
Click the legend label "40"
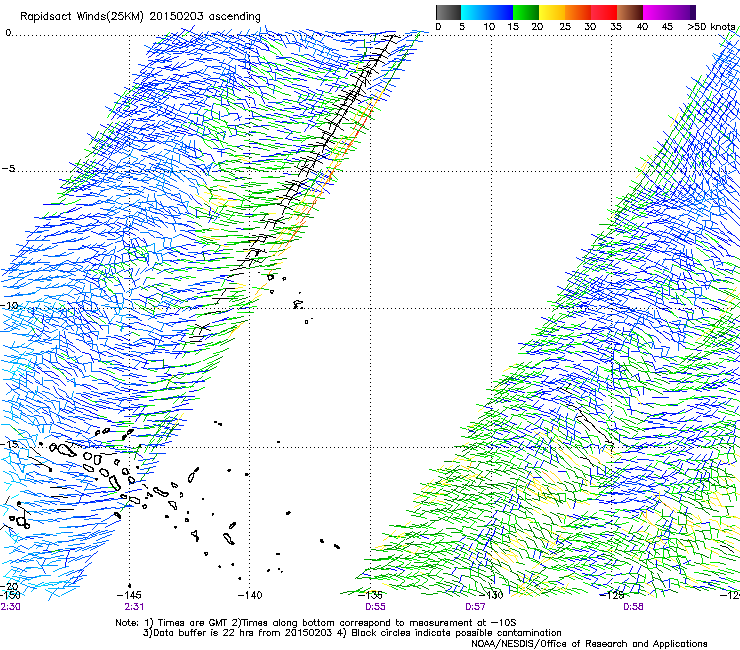click(642, 27)
